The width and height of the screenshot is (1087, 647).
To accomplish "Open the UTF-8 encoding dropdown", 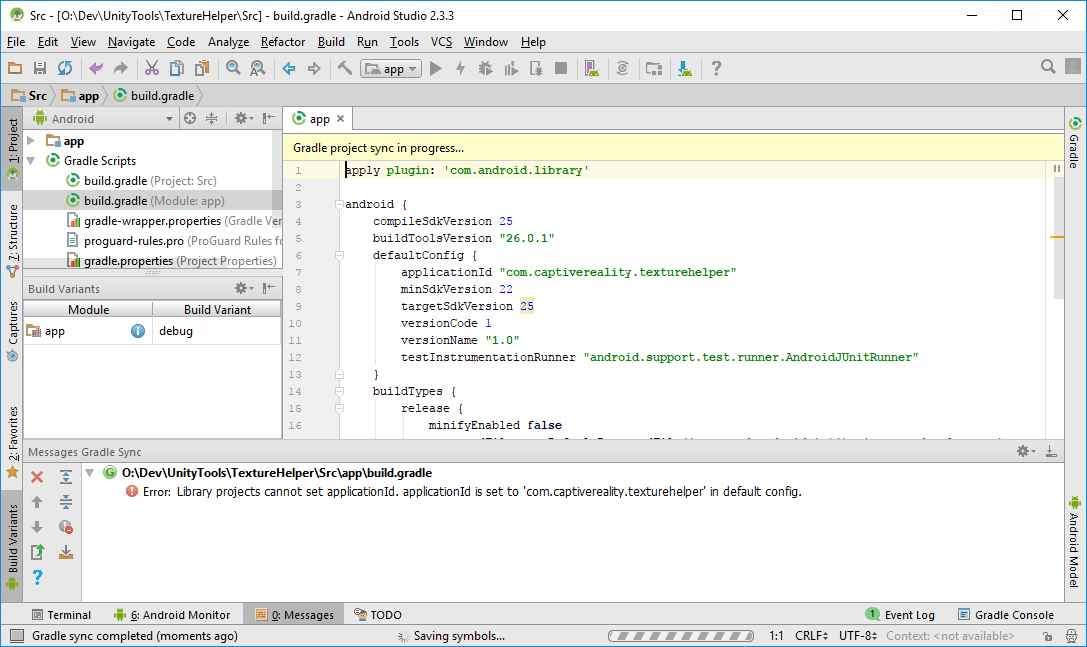I will click(858, 636).
